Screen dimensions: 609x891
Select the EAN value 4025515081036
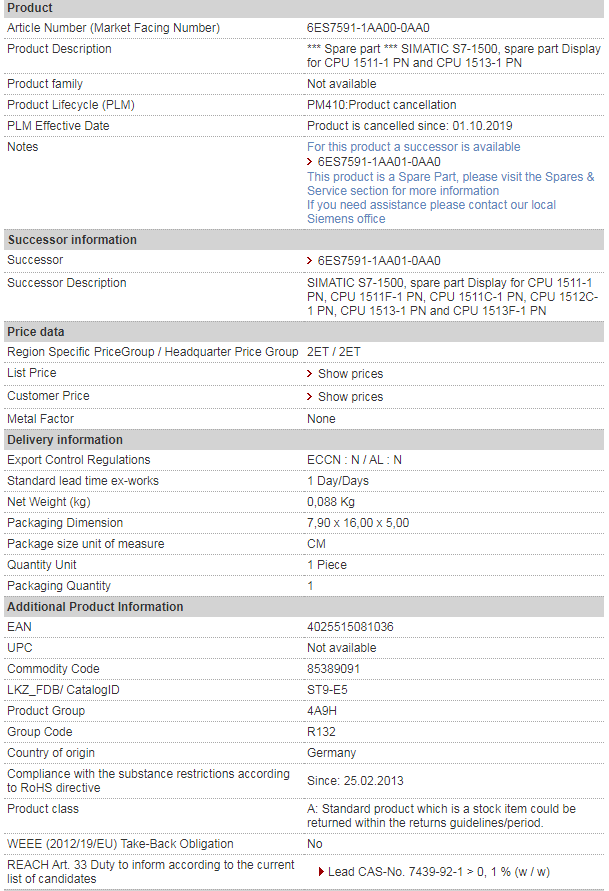pyautogui.click(x=350, y=627)
